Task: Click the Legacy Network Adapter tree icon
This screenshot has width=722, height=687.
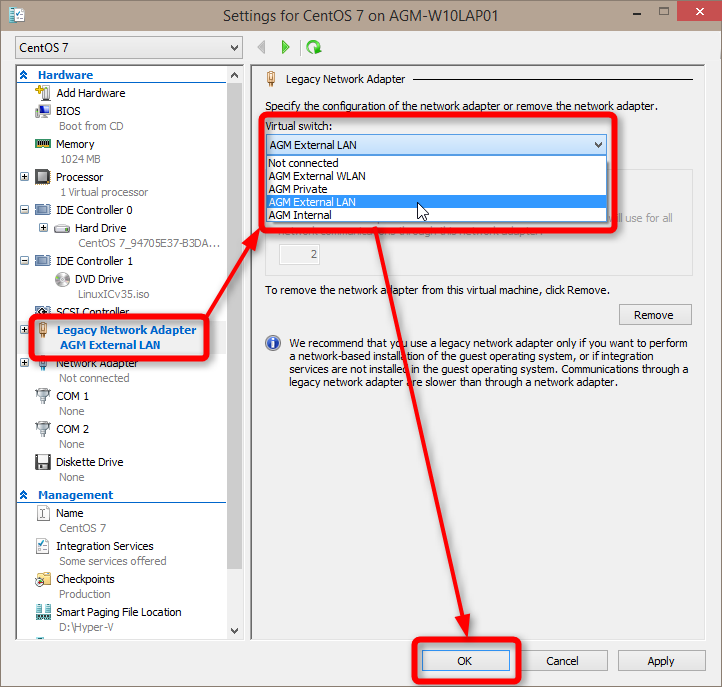Action: (x=43, y=330)
